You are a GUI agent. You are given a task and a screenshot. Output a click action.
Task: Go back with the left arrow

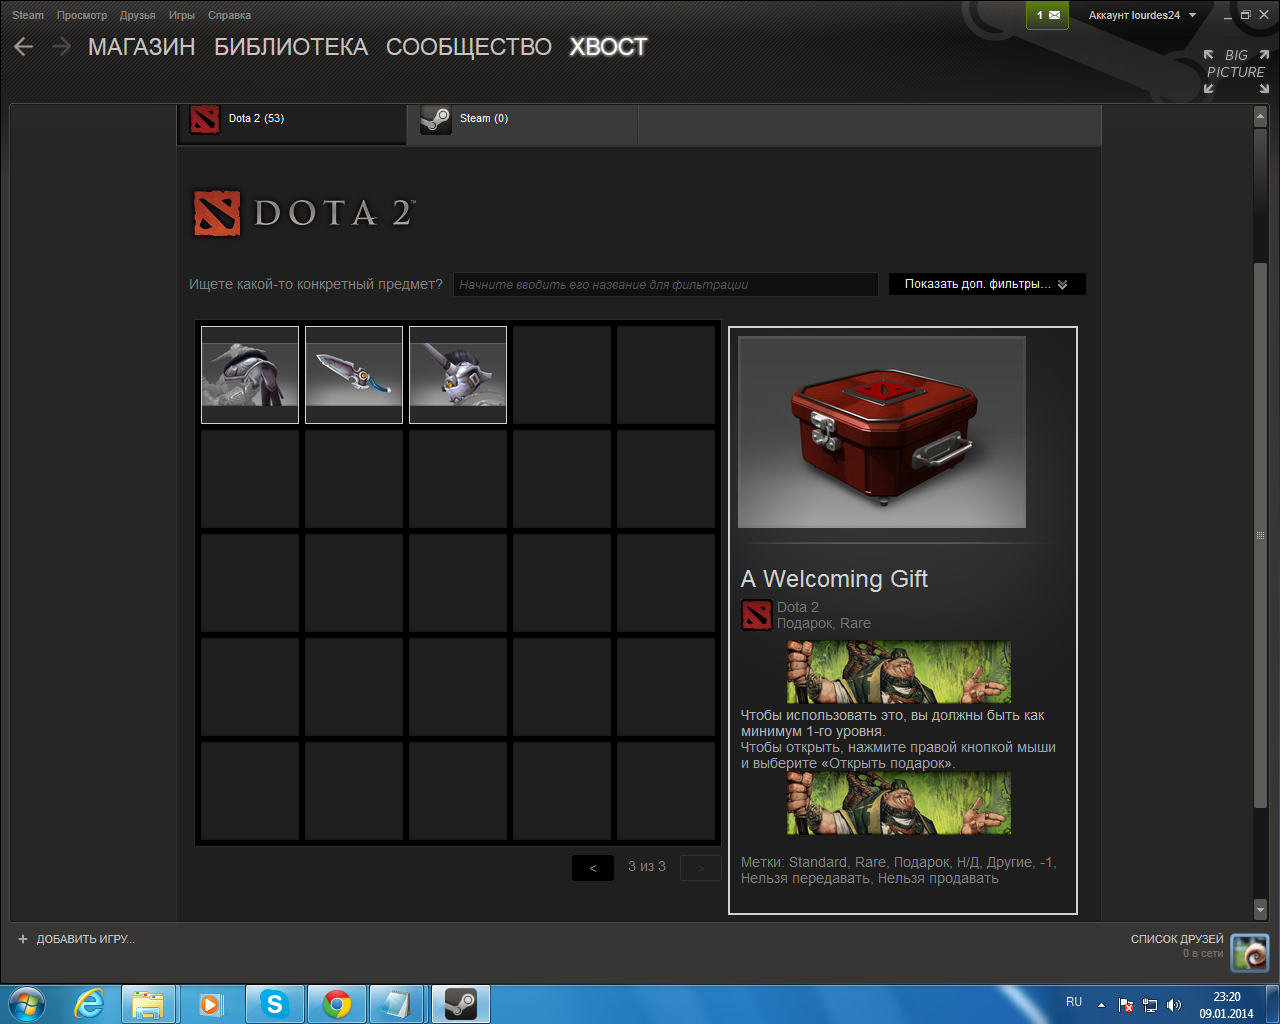tap(24, 47)
